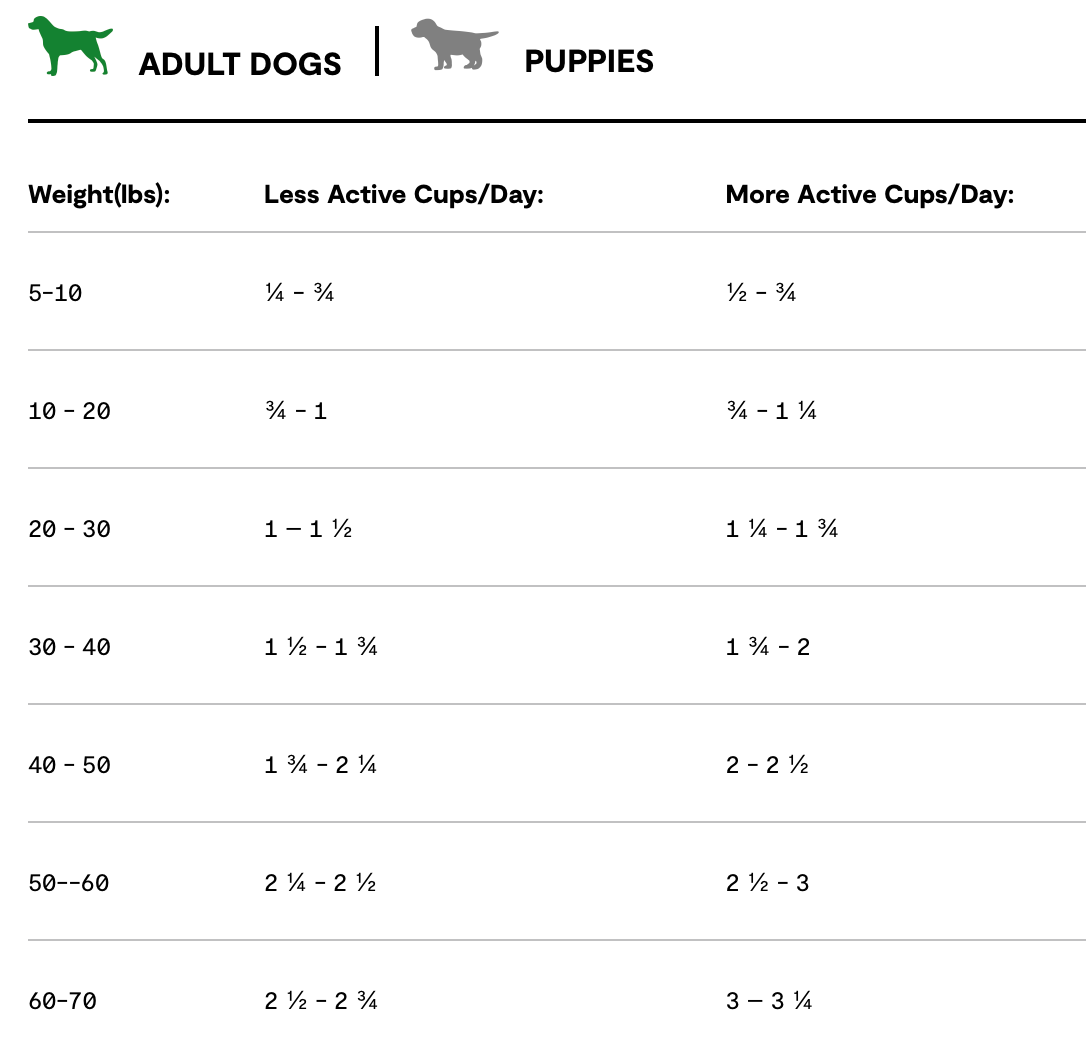Click the more active value 2 ½ - 3
1086x1050 pixels.
(767, 883)
